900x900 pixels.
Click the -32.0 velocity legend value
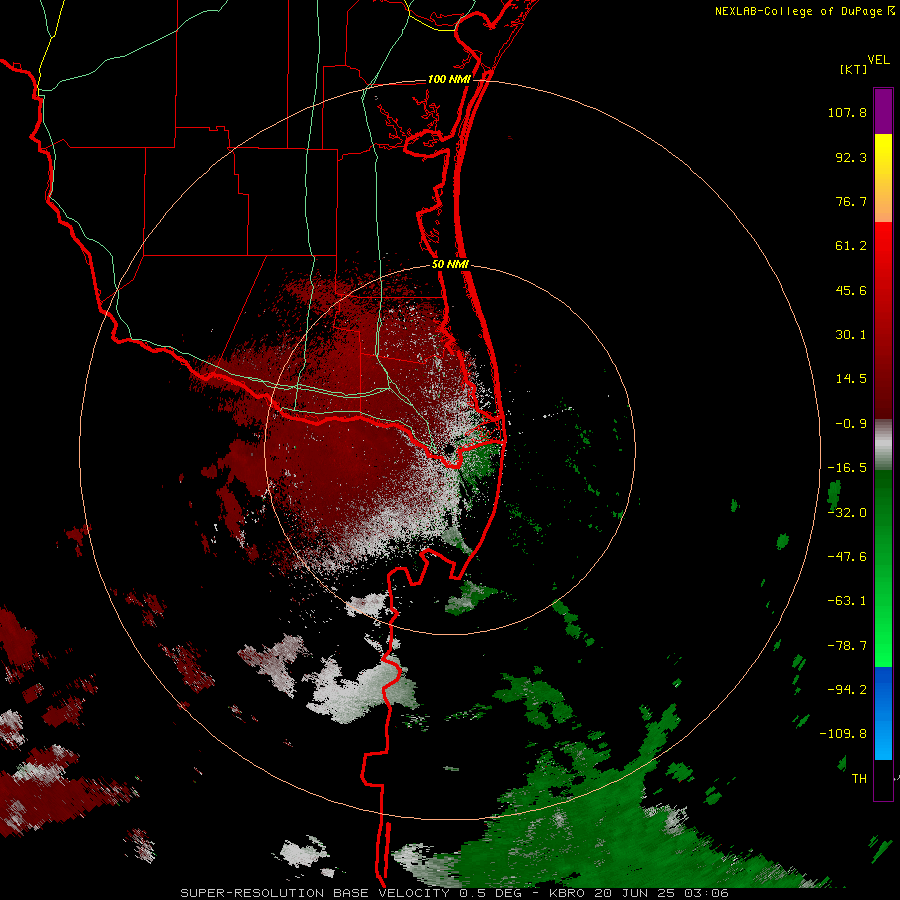[847, 513]
